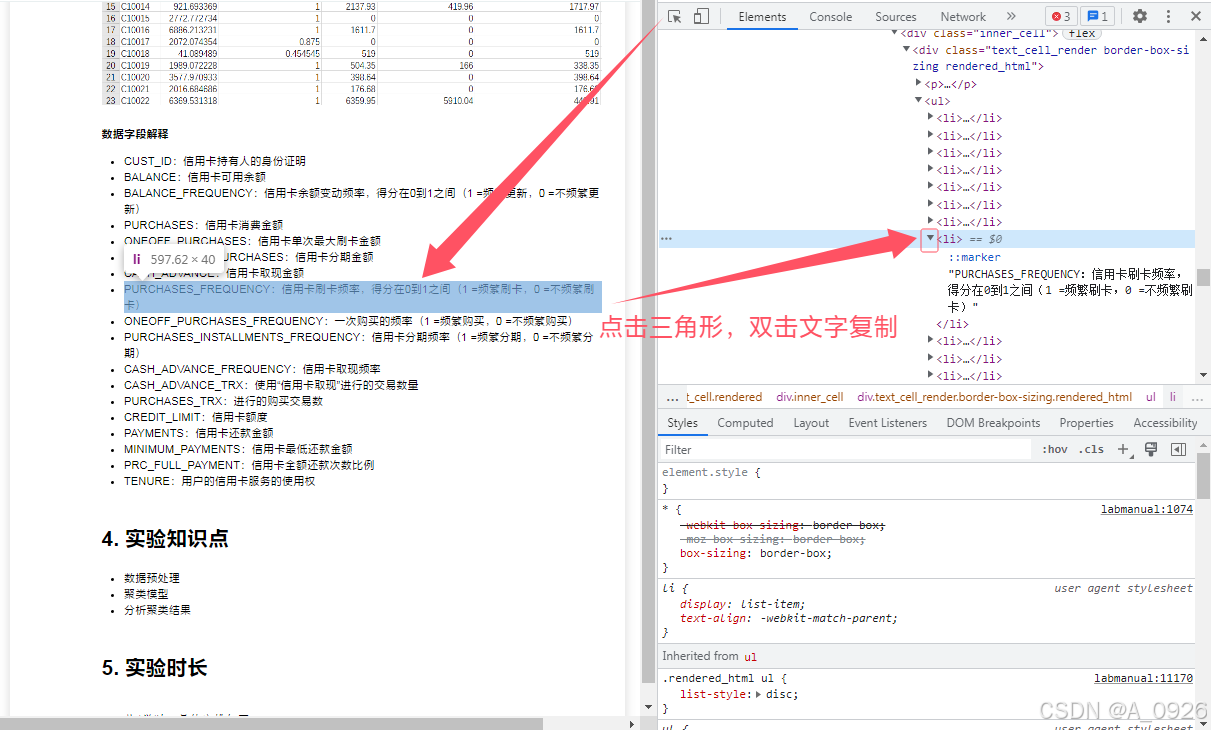The image size is (1211, 730).
Task: Click the flex badge on inner_cell div
Action: point(1081,33)
